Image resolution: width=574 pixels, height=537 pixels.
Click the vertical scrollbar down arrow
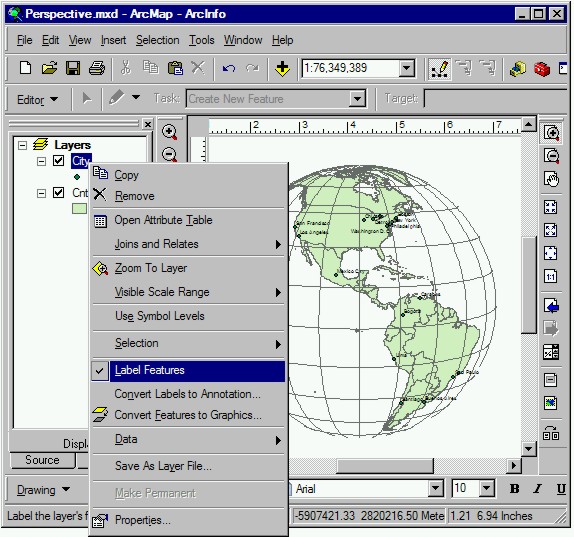528,449
